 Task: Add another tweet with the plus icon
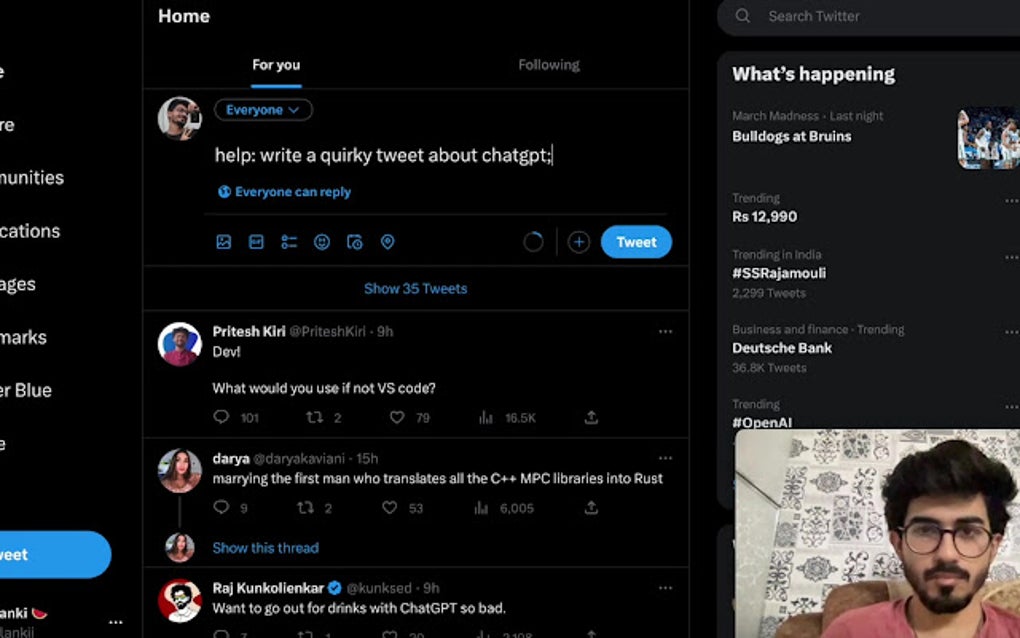click(x=579, y=242)
